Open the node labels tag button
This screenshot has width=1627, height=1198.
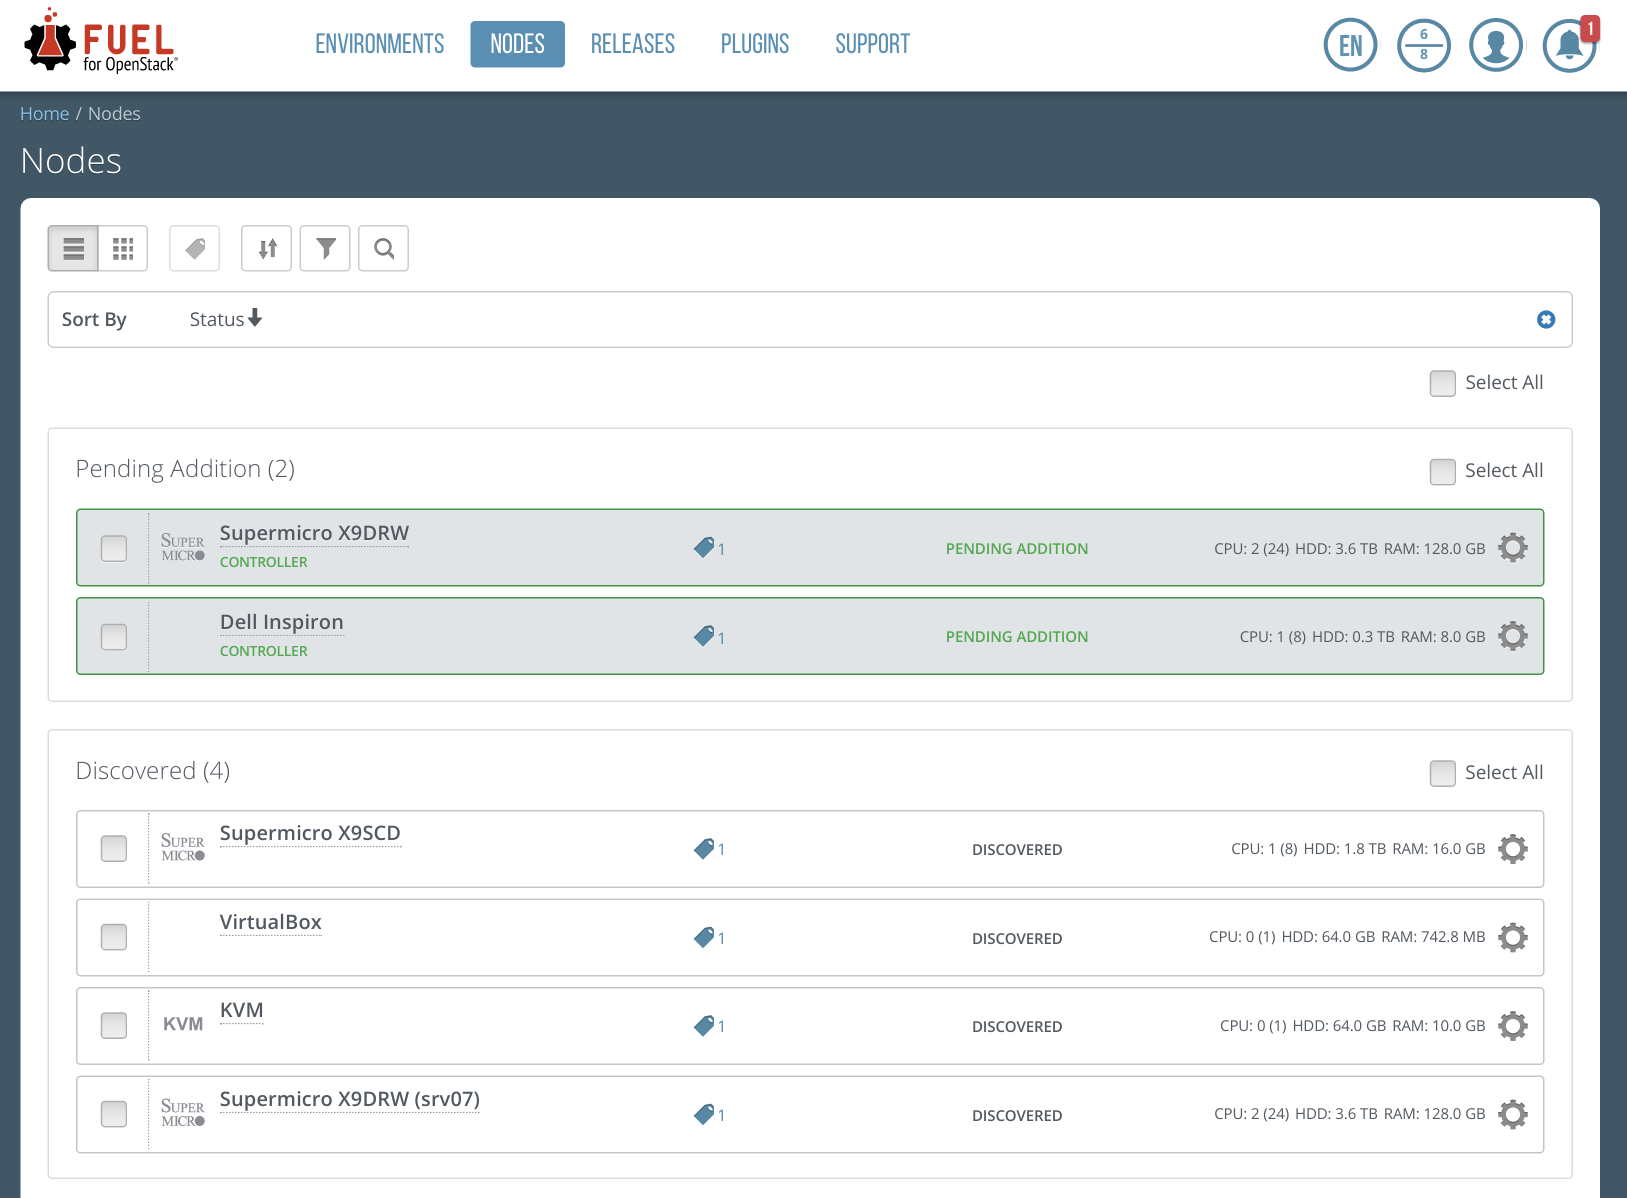click(195, 248)
